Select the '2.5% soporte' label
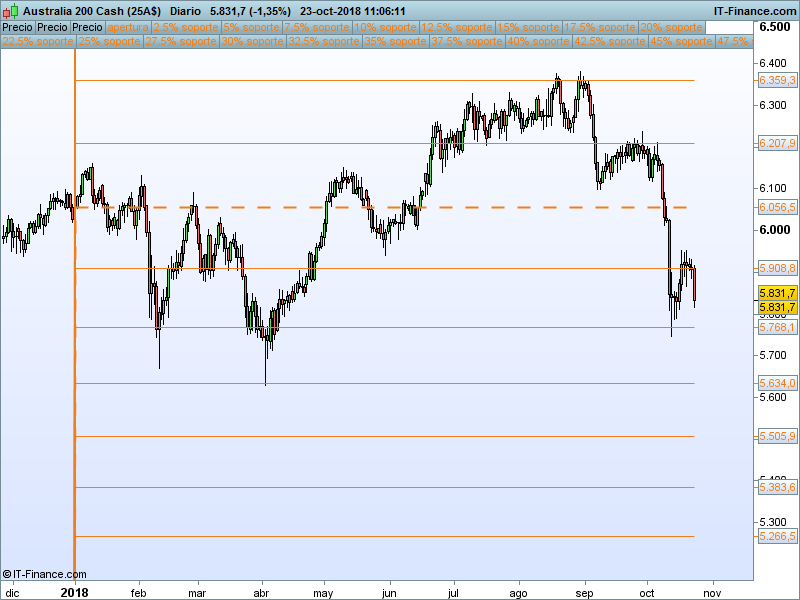The width and height of the screenshot is (800, 600). (186, 28)
